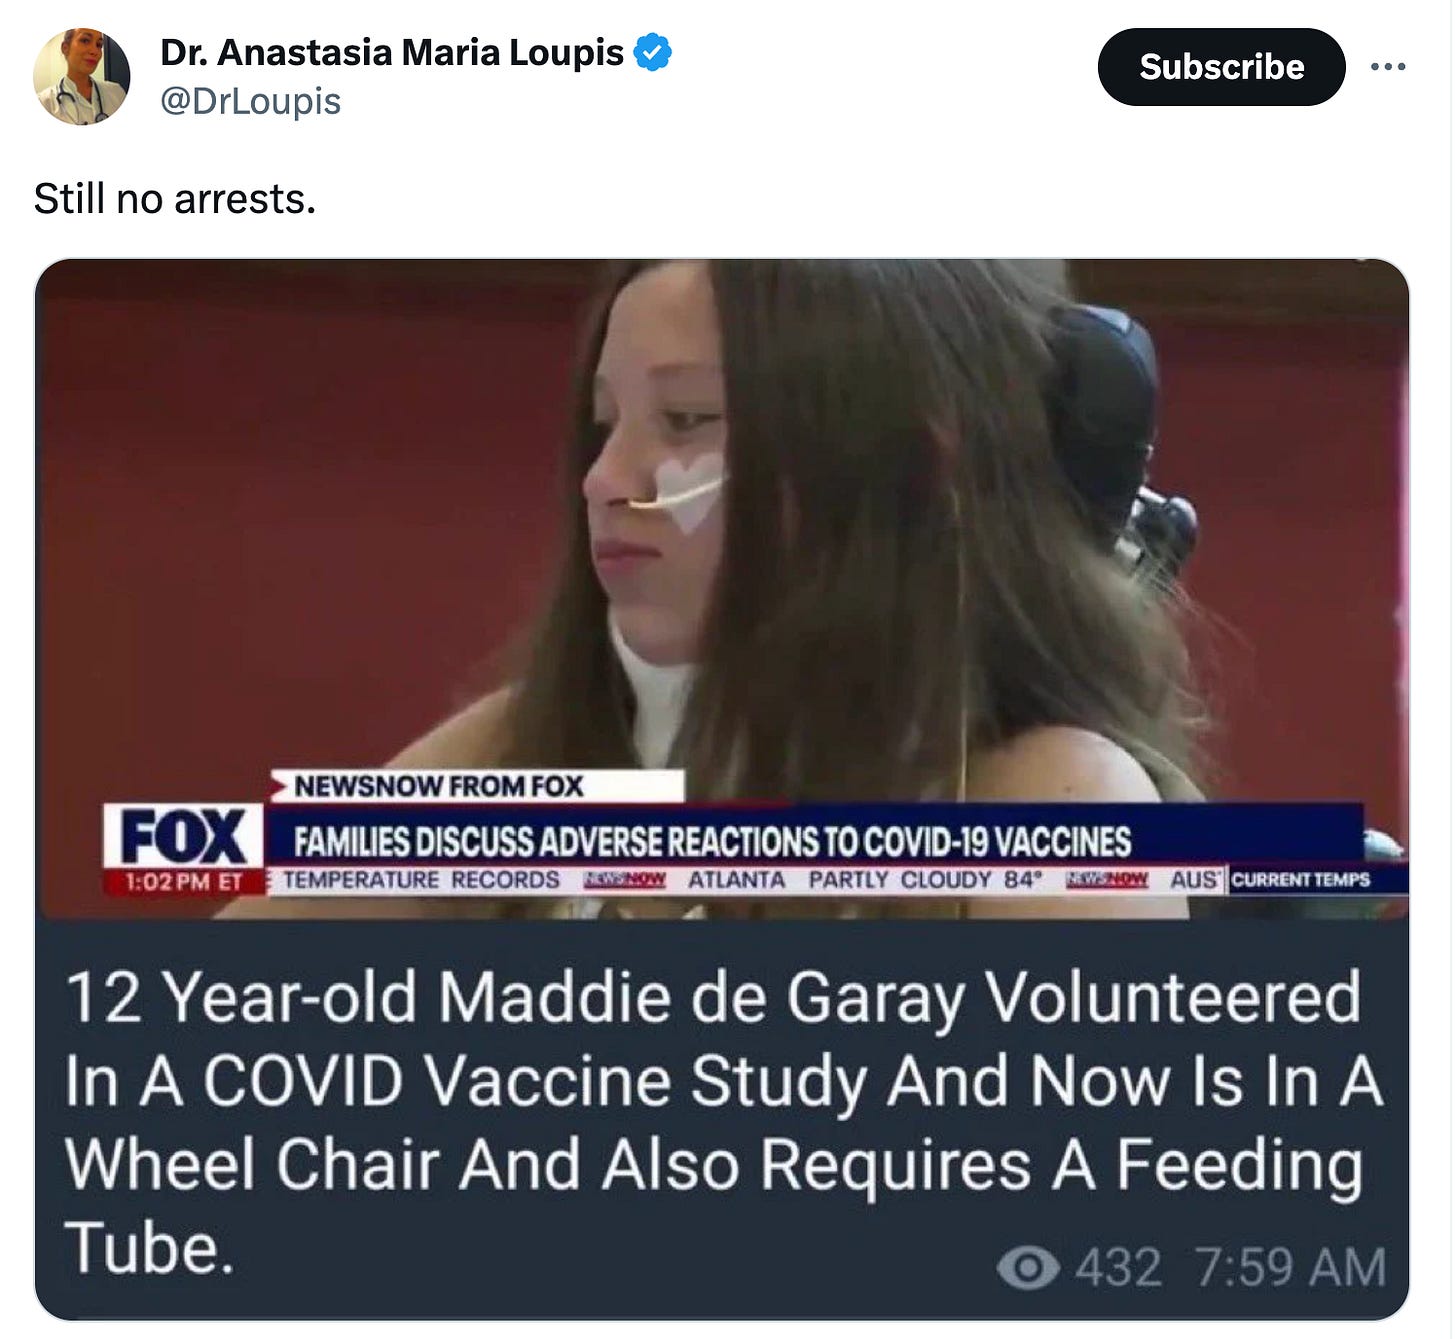Click the Maddie de Garay caption text
Image resolution: width=1456 pixels, height=1339 pixels.
(x=723, y=1122)
